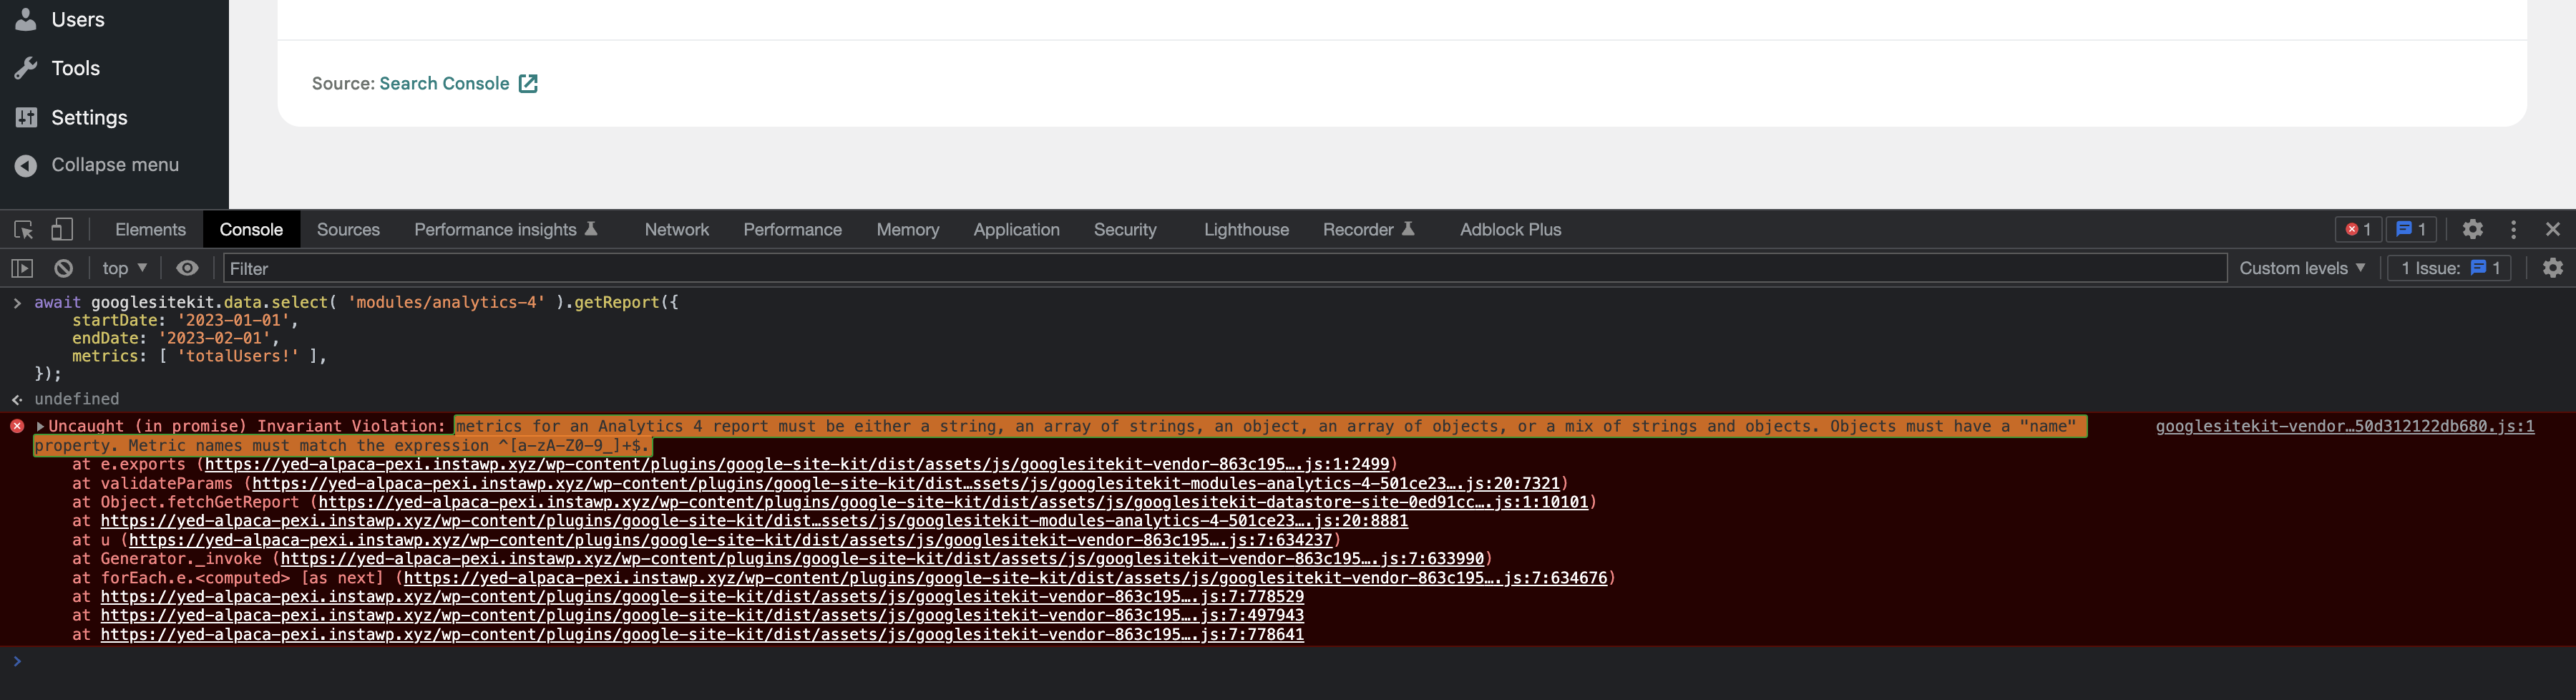Open DevTools settings gear

pyautogui.click(x=2473, y=229)
